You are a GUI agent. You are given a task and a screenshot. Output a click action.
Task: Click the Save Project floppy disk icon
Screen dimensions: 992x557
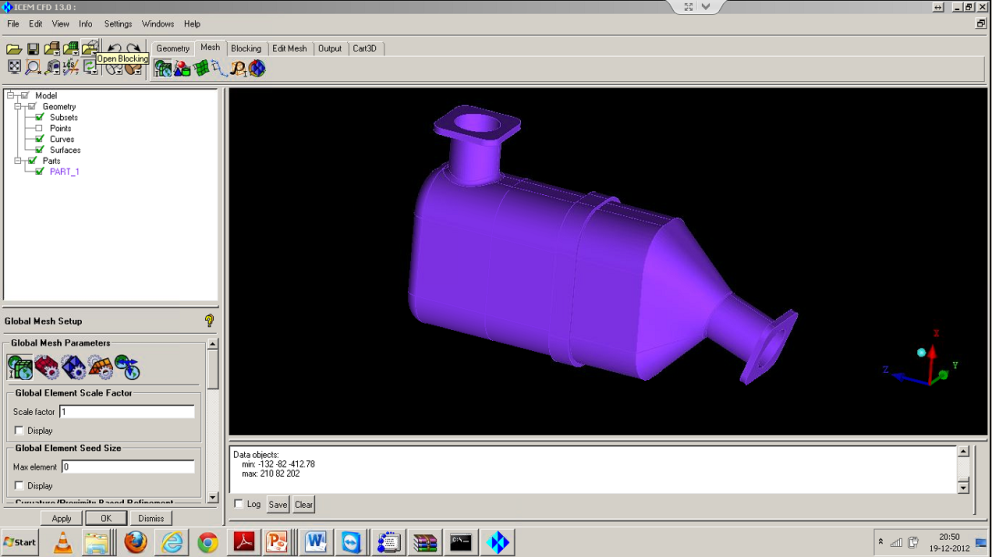(x=33, y=49)
